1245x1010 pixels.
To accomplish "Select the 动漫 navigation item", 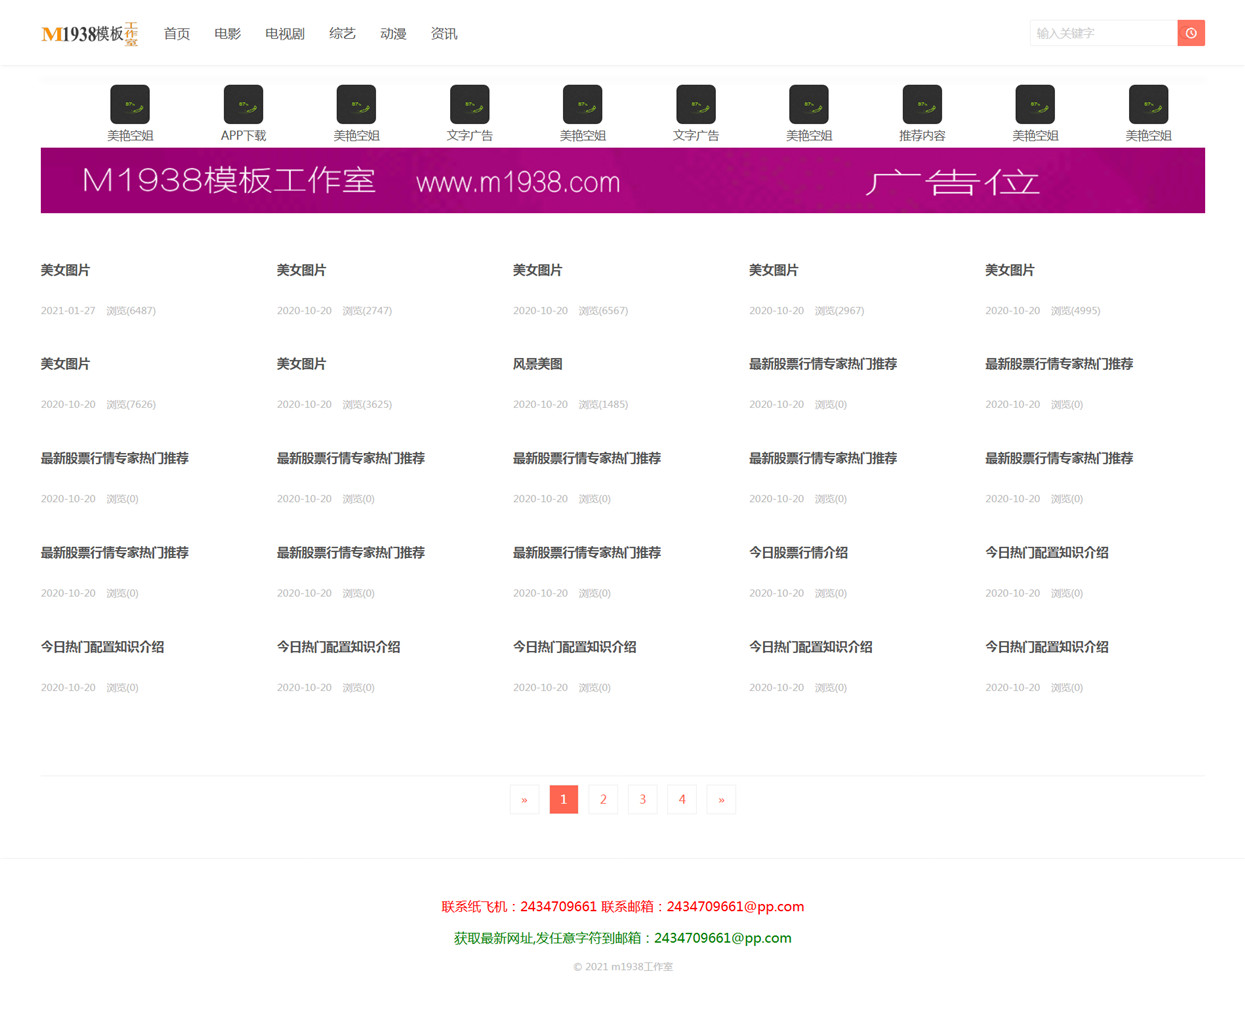I will (393, 34).
